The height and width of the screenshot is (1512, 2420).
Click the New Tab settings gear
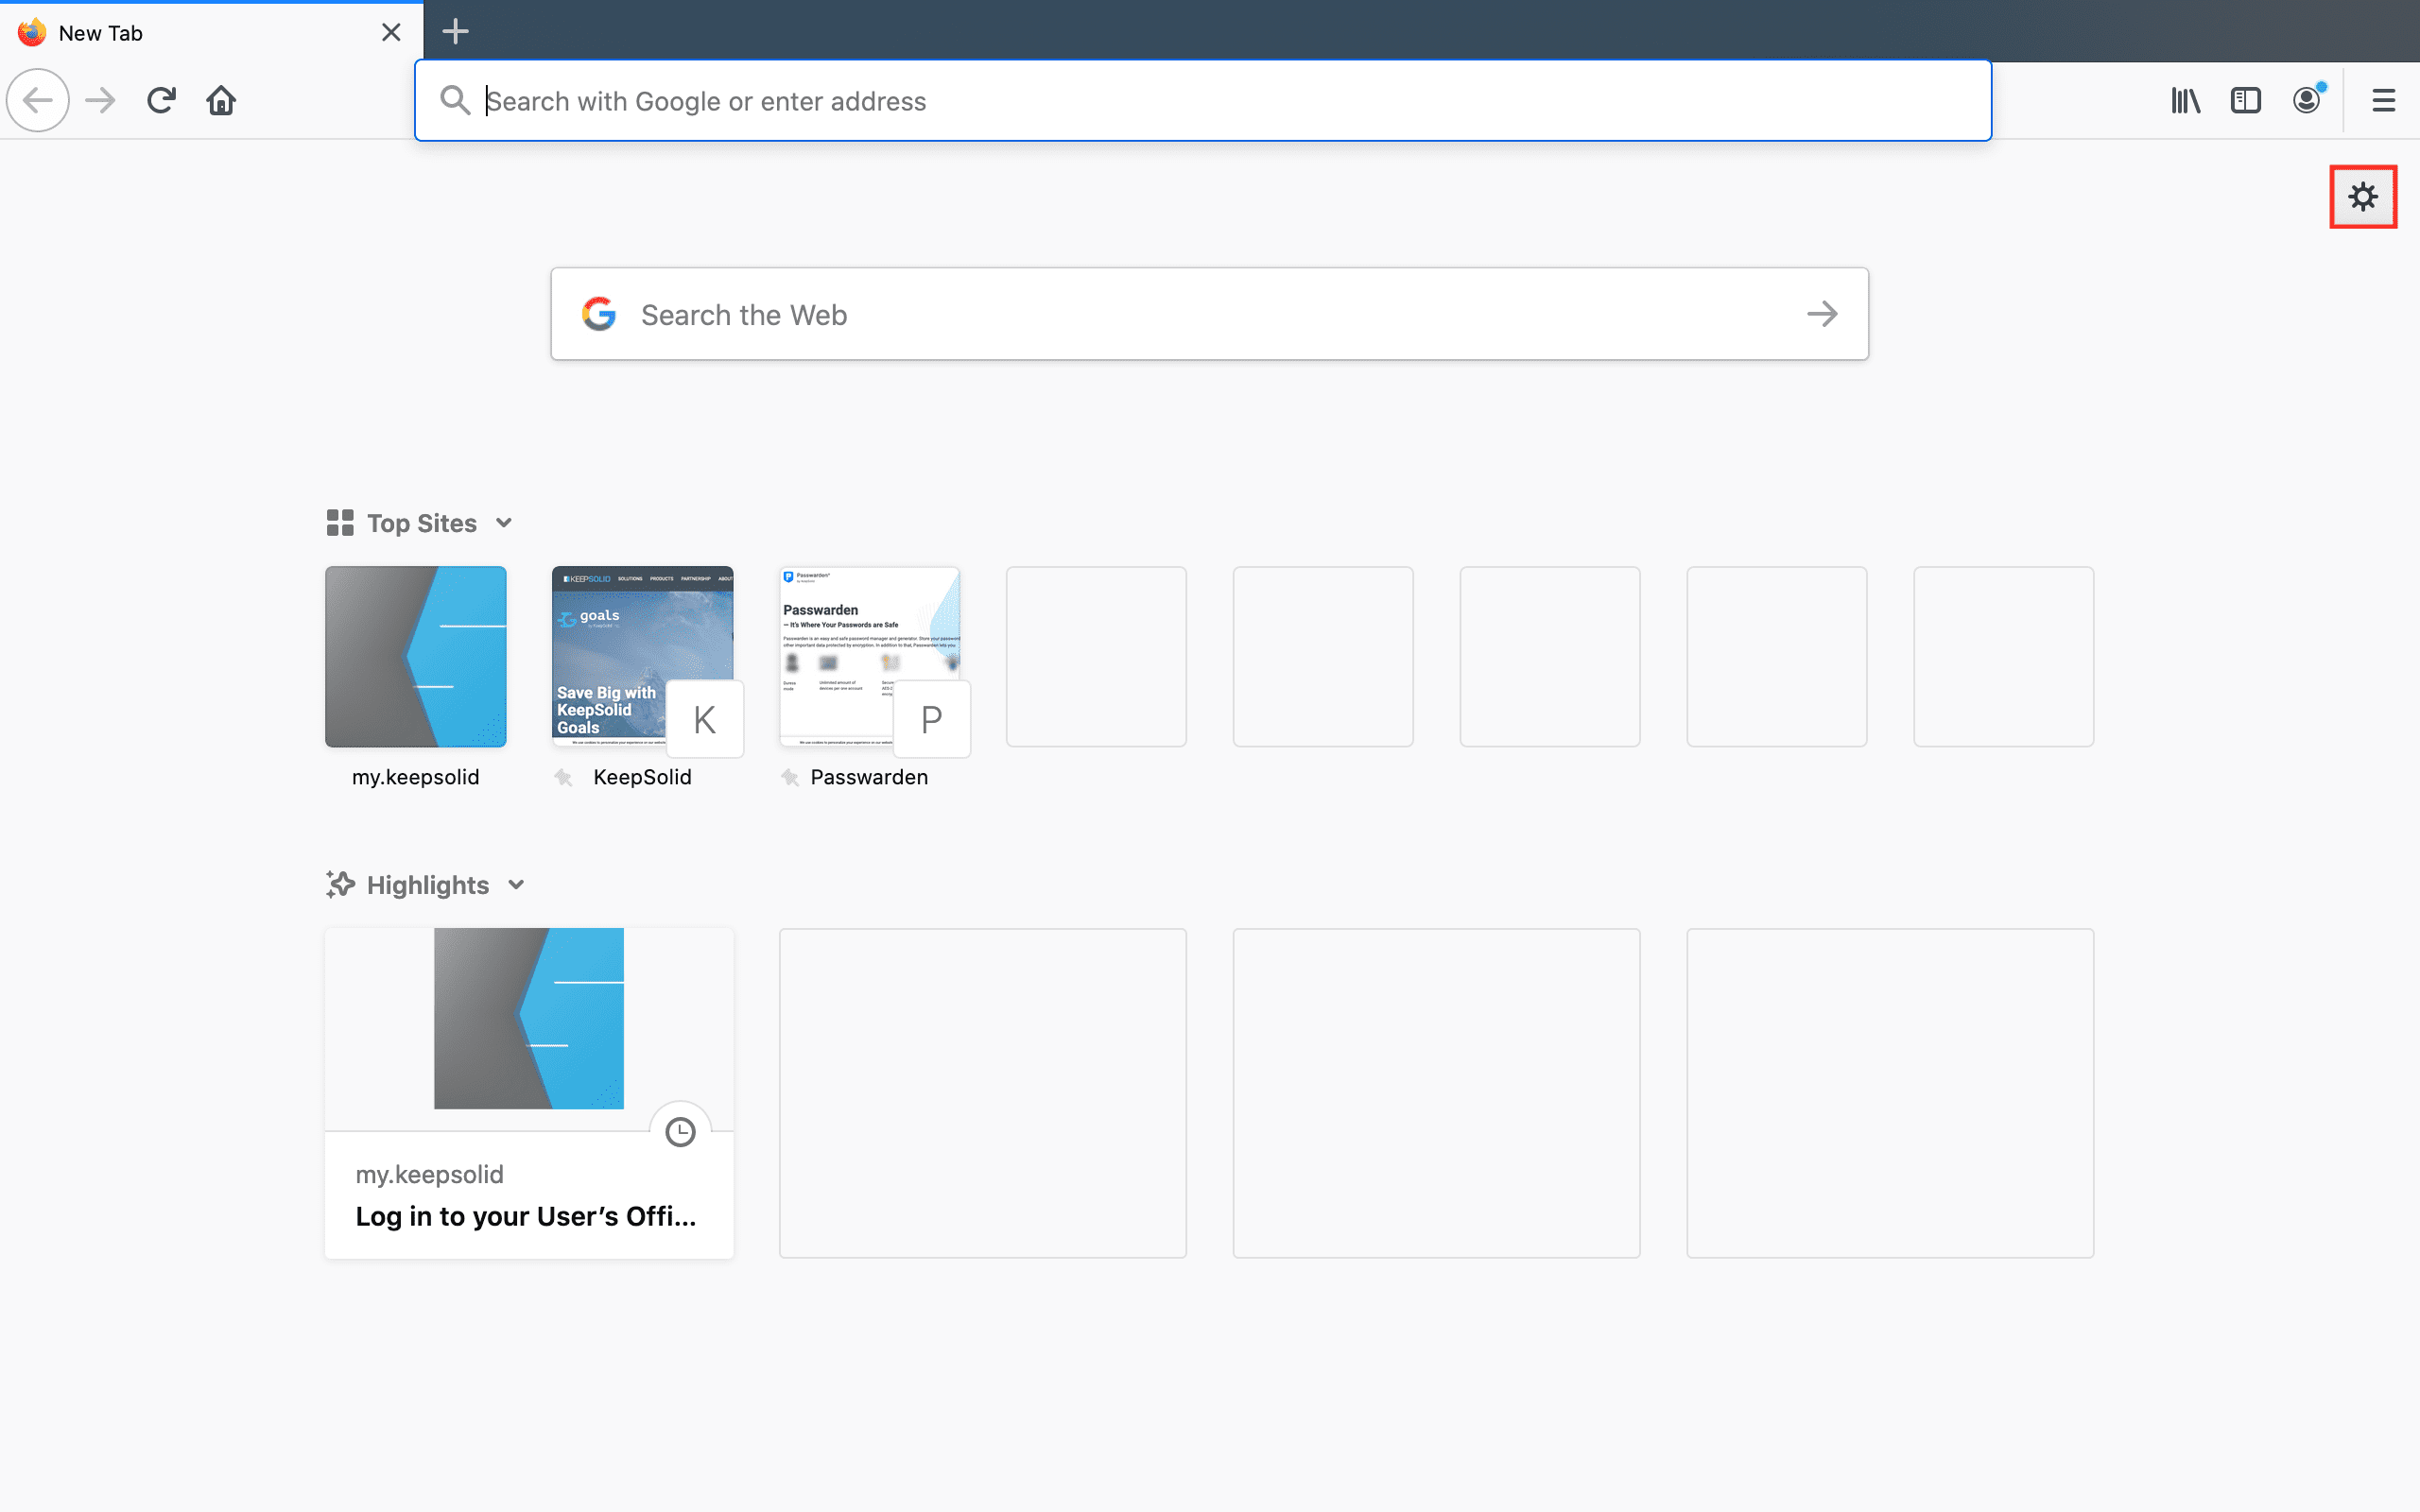(2362, 197)
